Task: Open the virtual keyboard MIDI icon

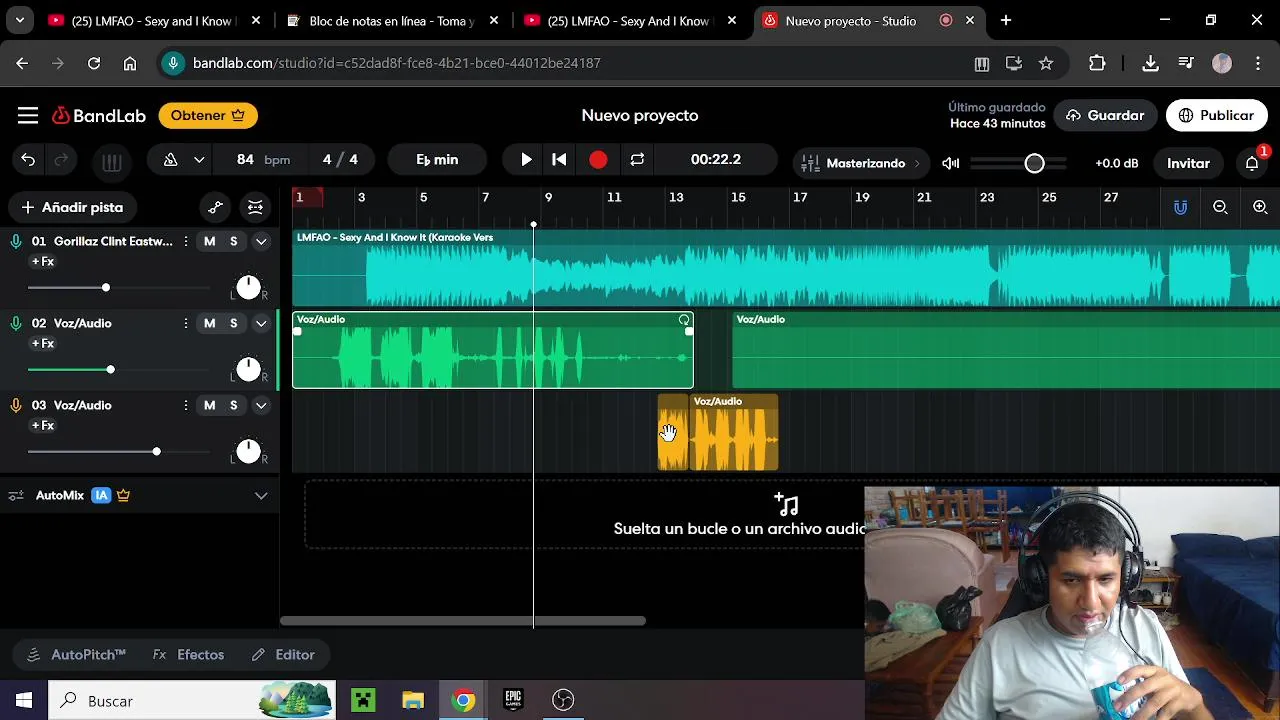Action: tap(112, 161)
